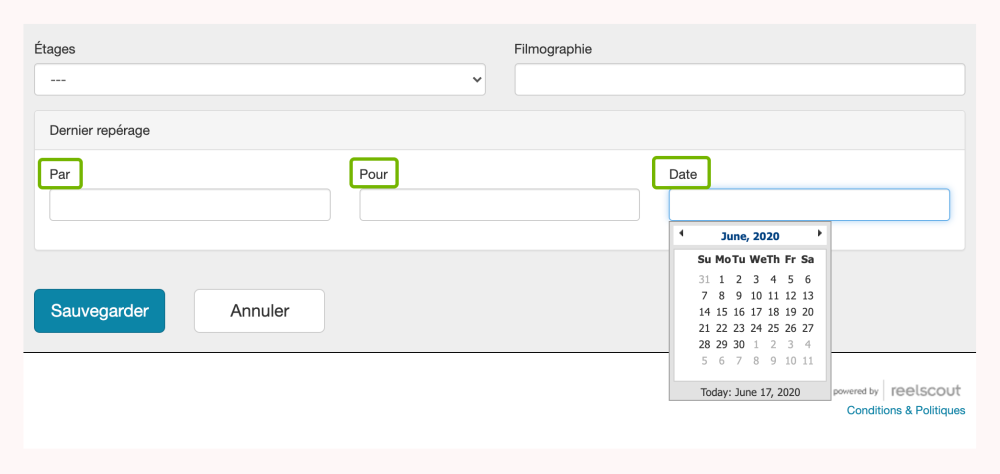
Task: Open the Étages dropdown
Action: coord(260,80)
